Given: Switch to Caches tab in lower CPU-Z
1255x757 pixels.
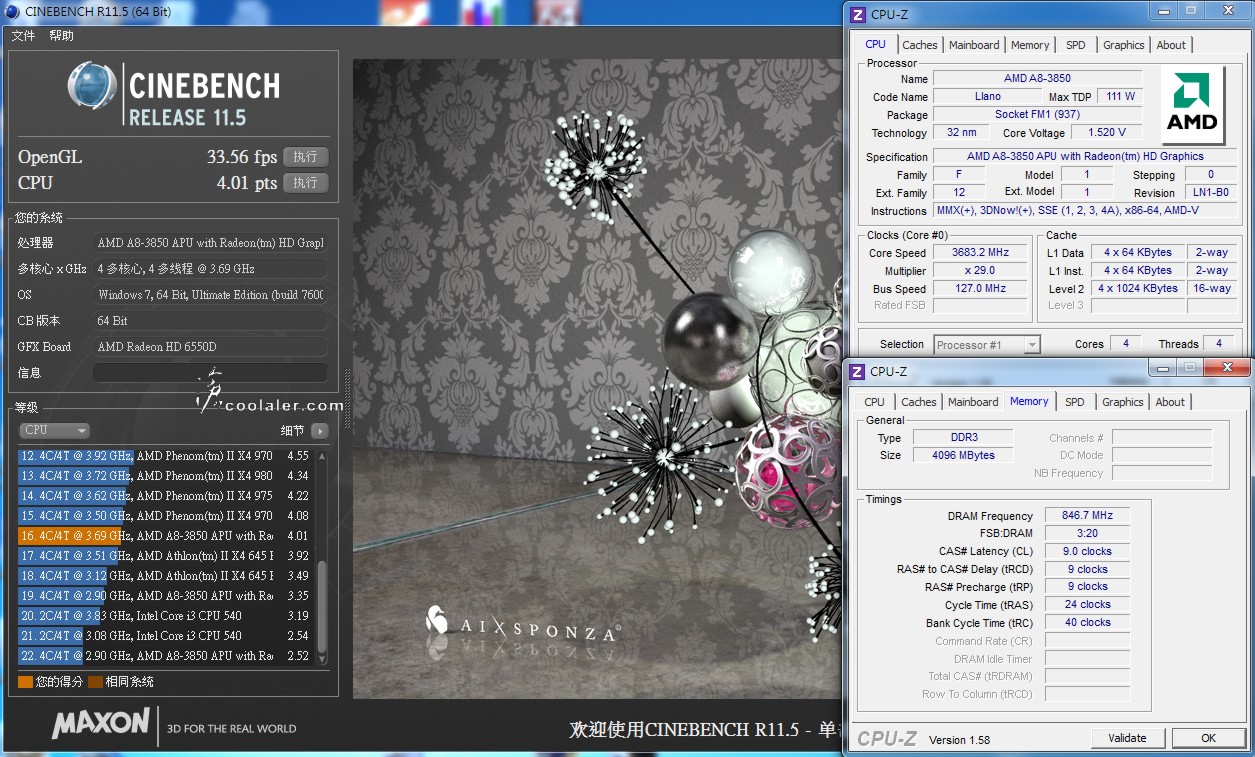Looking at the screenshot, I should [919, 402].
